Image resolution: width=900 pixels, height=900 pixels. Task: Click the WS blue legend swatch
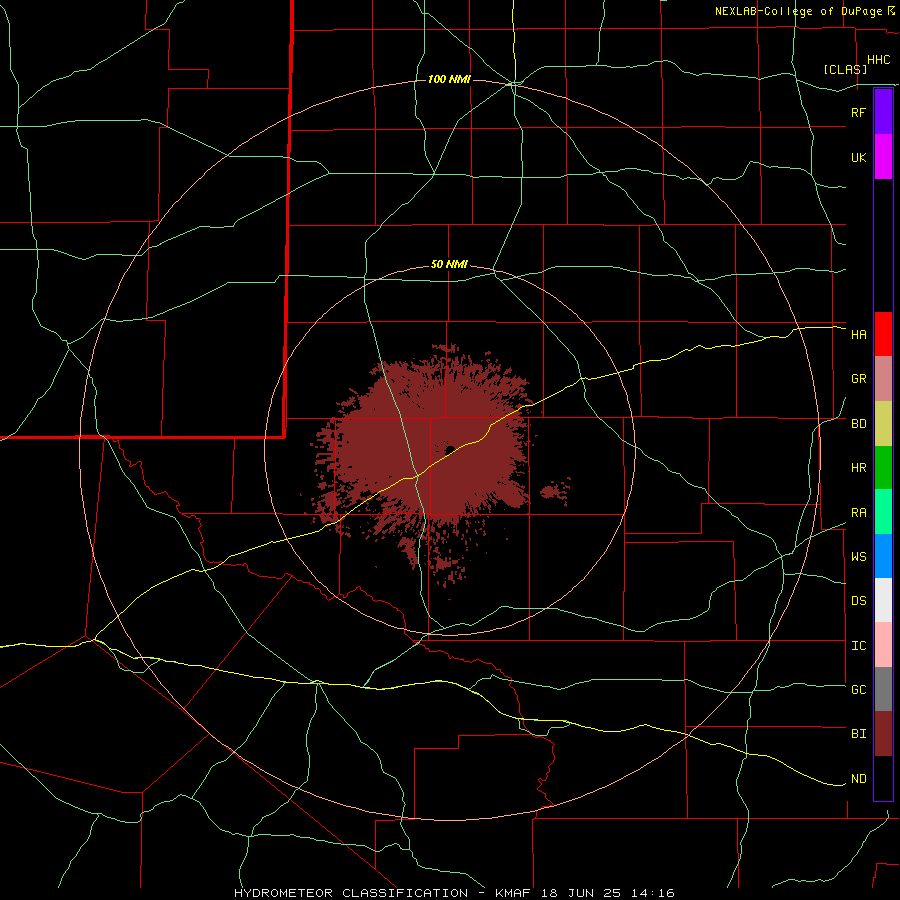point(883,556)
